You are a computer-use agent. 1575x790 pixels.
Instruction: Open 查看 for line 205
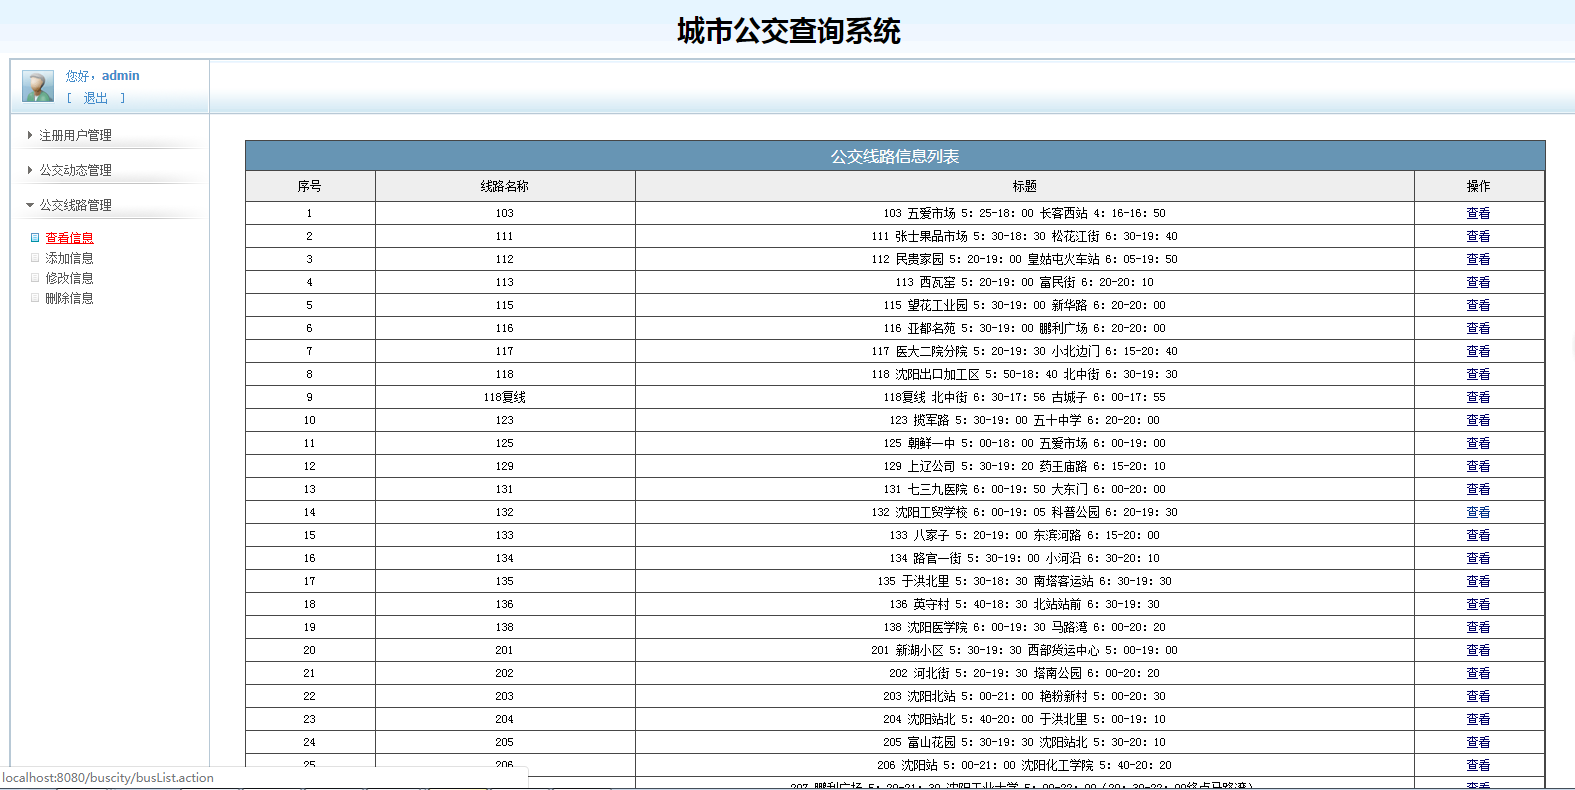click(1478, 742)
